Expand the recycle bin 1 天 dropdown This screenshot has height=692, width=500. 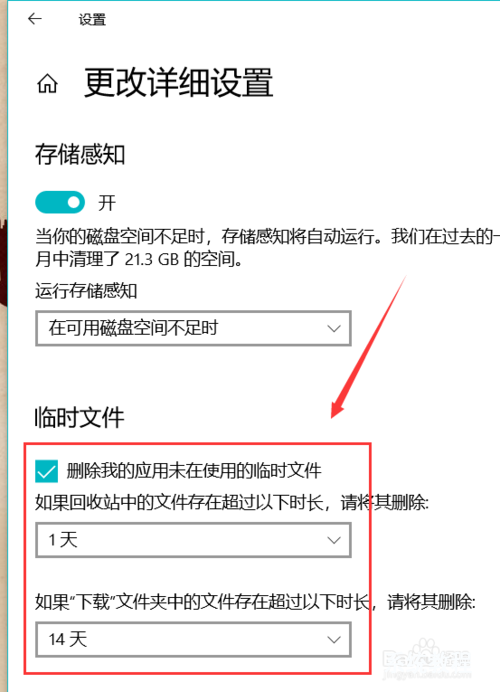[193, 540]
